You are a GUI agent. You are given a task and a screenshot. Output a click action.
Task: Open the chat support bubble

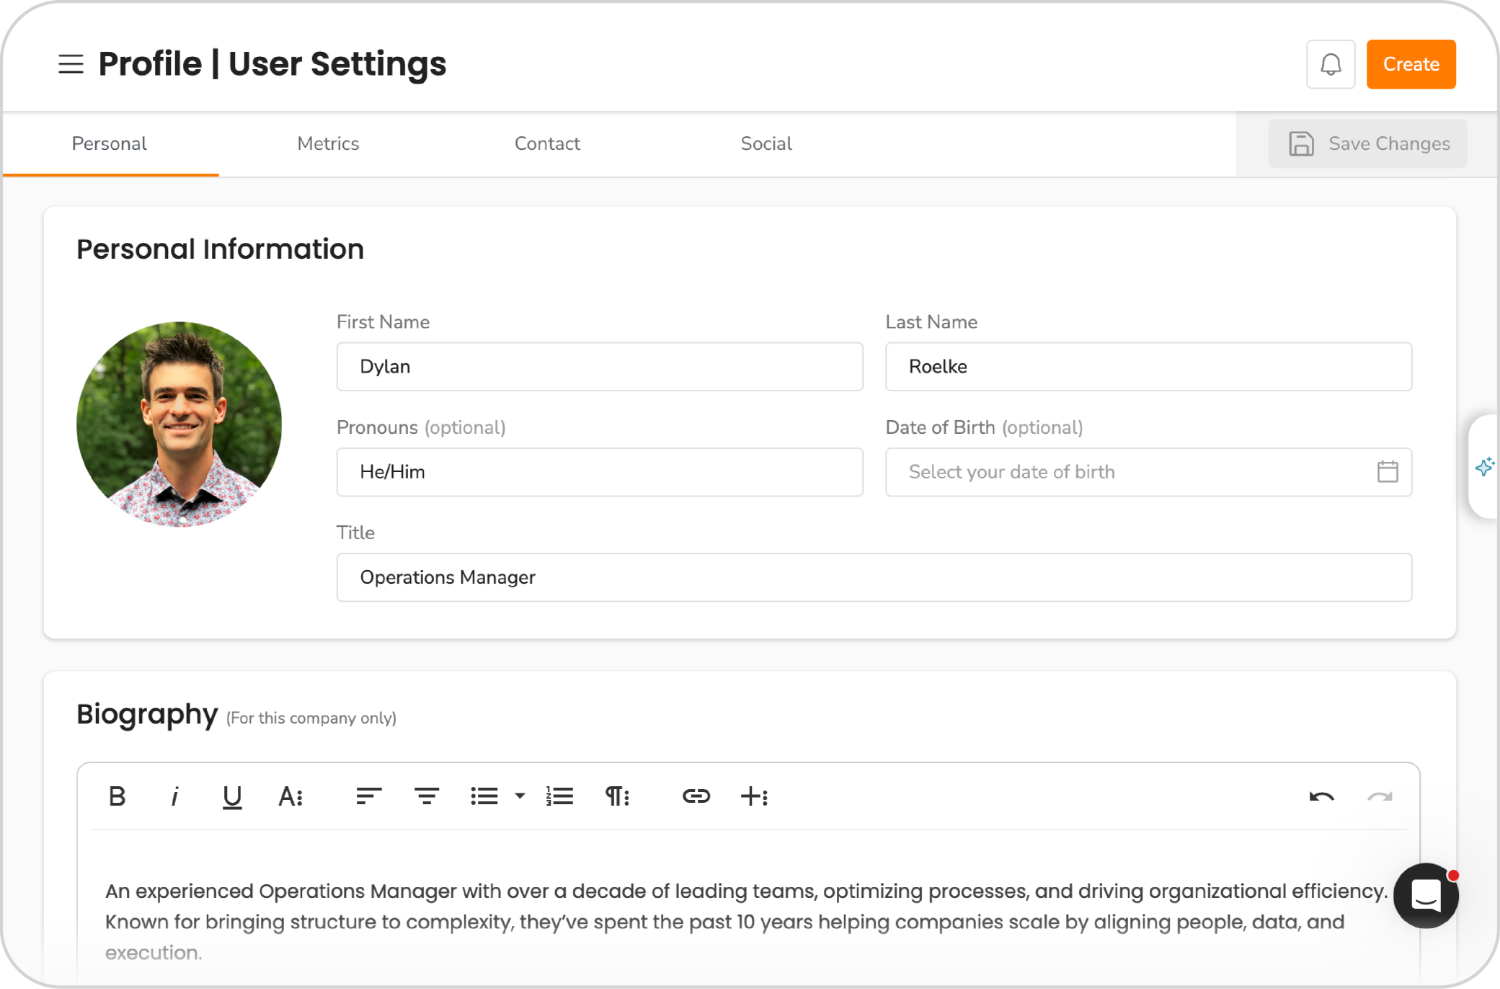pyautogui.click(x=1425, y=896)
